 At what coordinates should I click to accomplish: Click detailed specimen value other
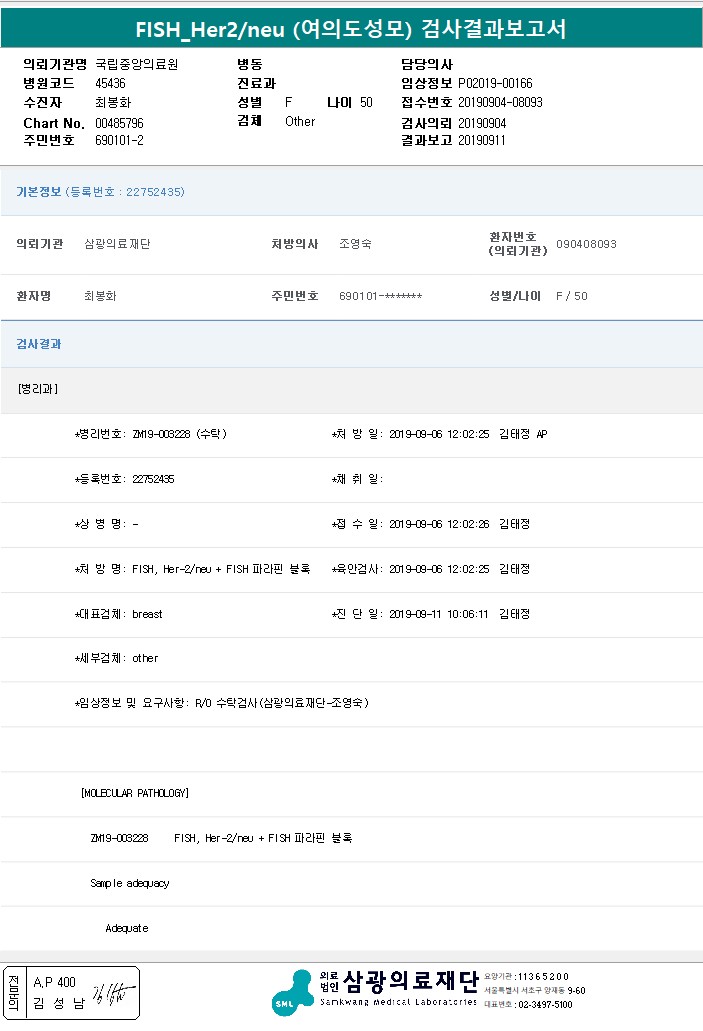pos(145,658)
